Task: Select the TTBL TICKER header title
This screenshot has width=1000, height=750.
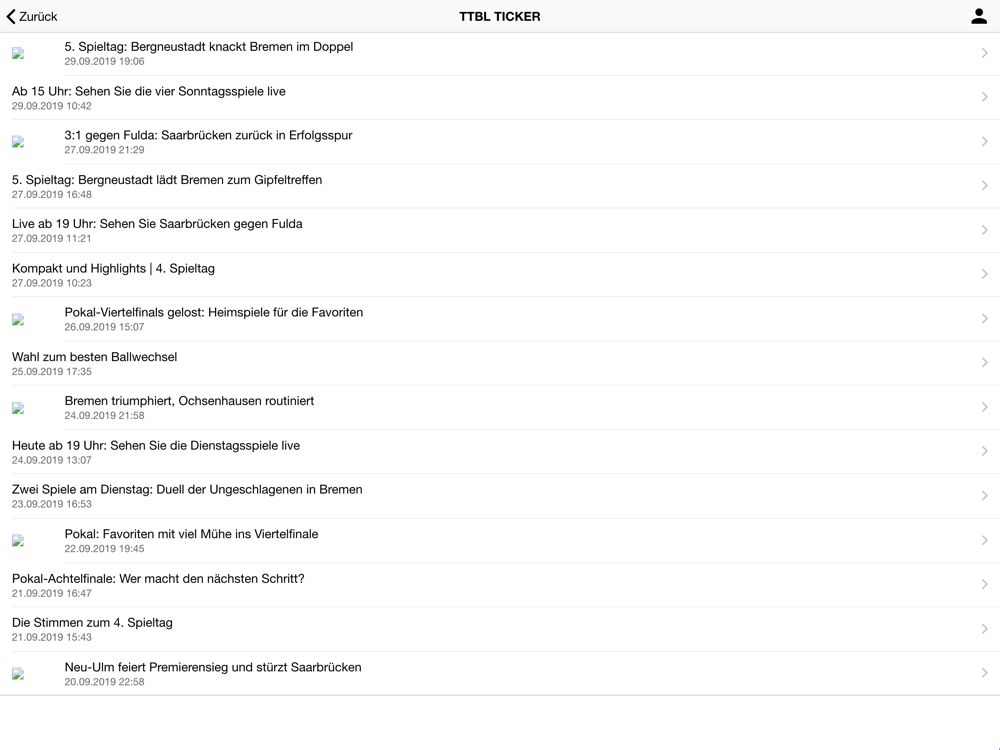Action: (x=499, y=17)
